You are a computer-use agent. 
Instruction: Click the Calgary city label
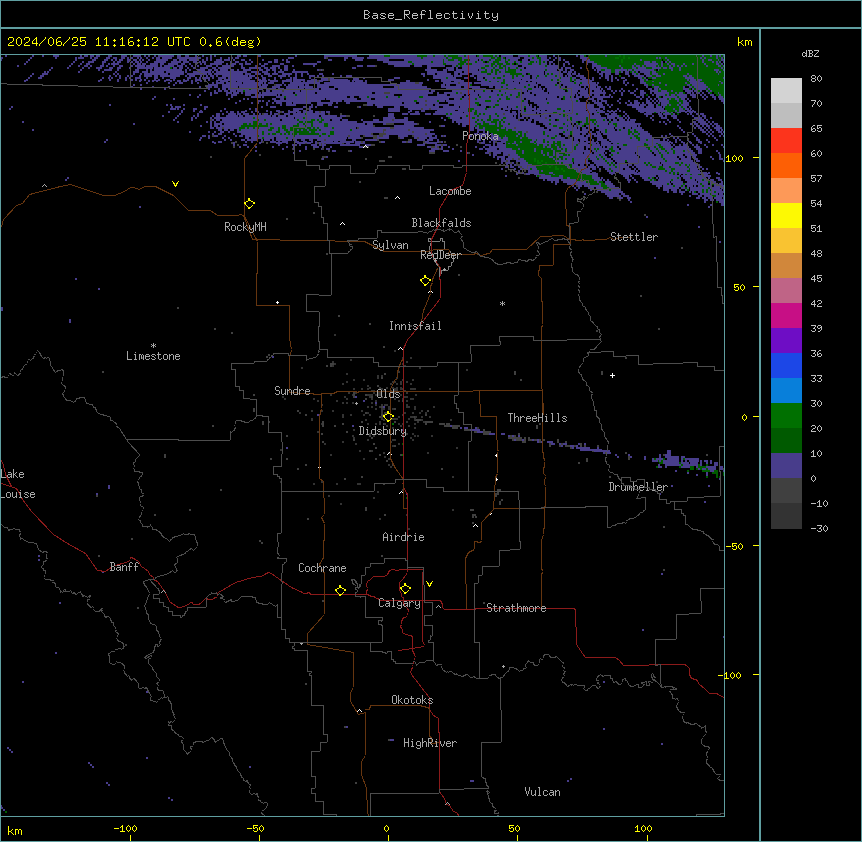(x=399, y=603)
